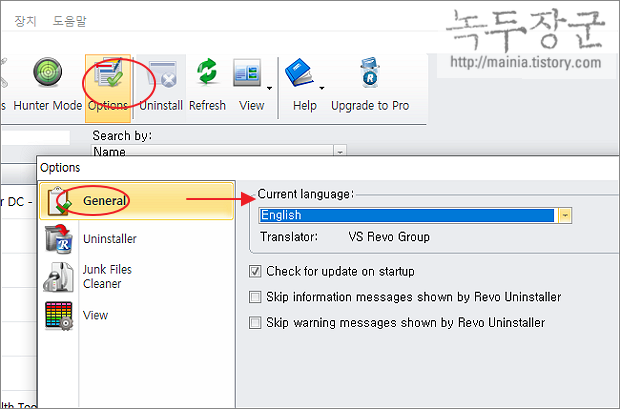Click the Uninstall toolbar icon
Image resolution: width=620 pixels, height=409 pixels.
(x=161, y=73)
